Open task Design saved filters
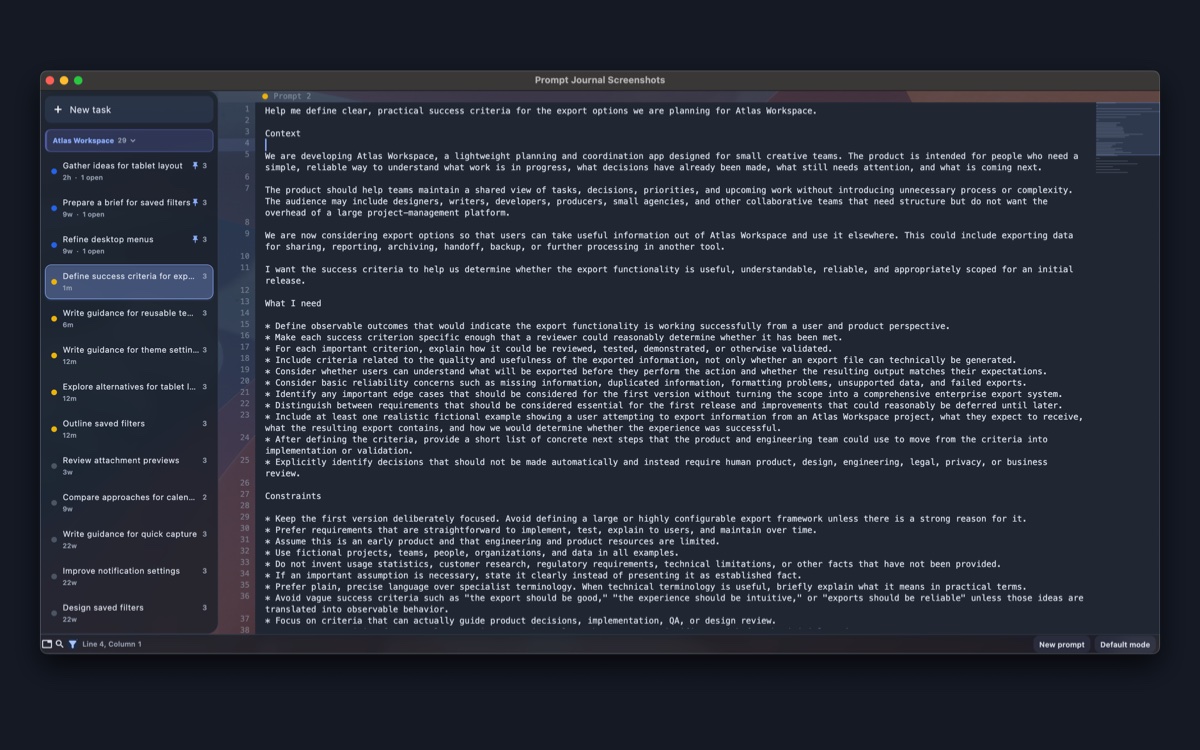 pyautogui.click(x=129, y=613)
